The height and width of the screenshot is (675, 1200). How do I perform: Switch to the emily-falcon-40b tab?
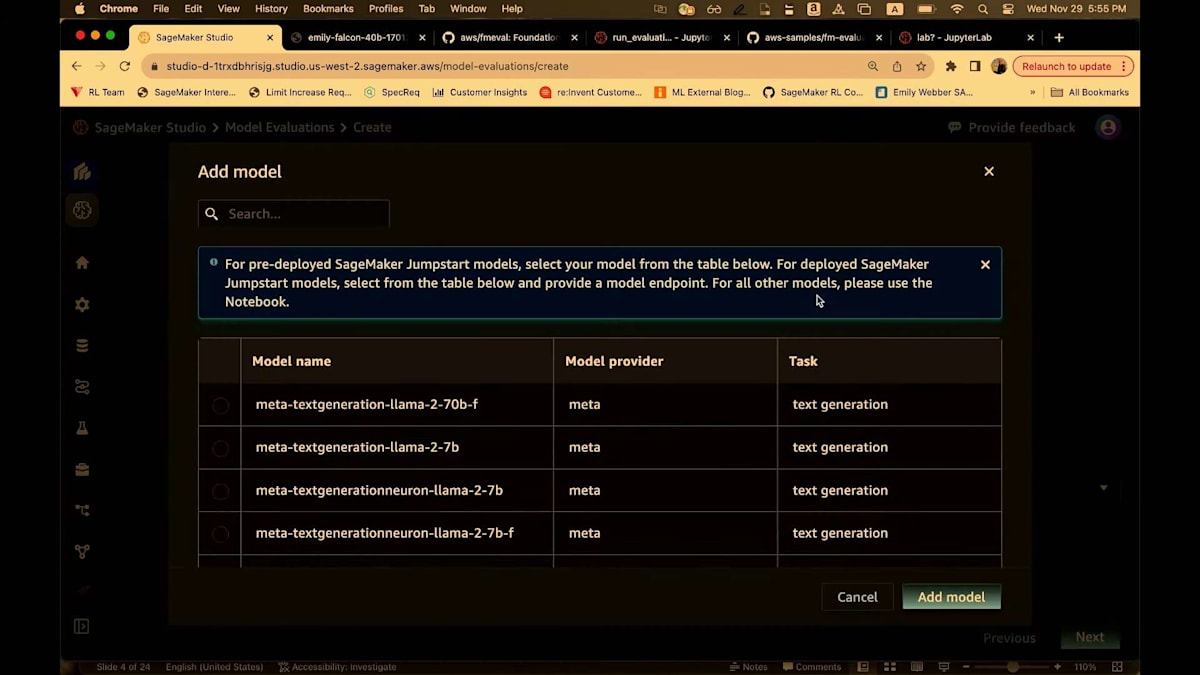click(x=357, y=37)
